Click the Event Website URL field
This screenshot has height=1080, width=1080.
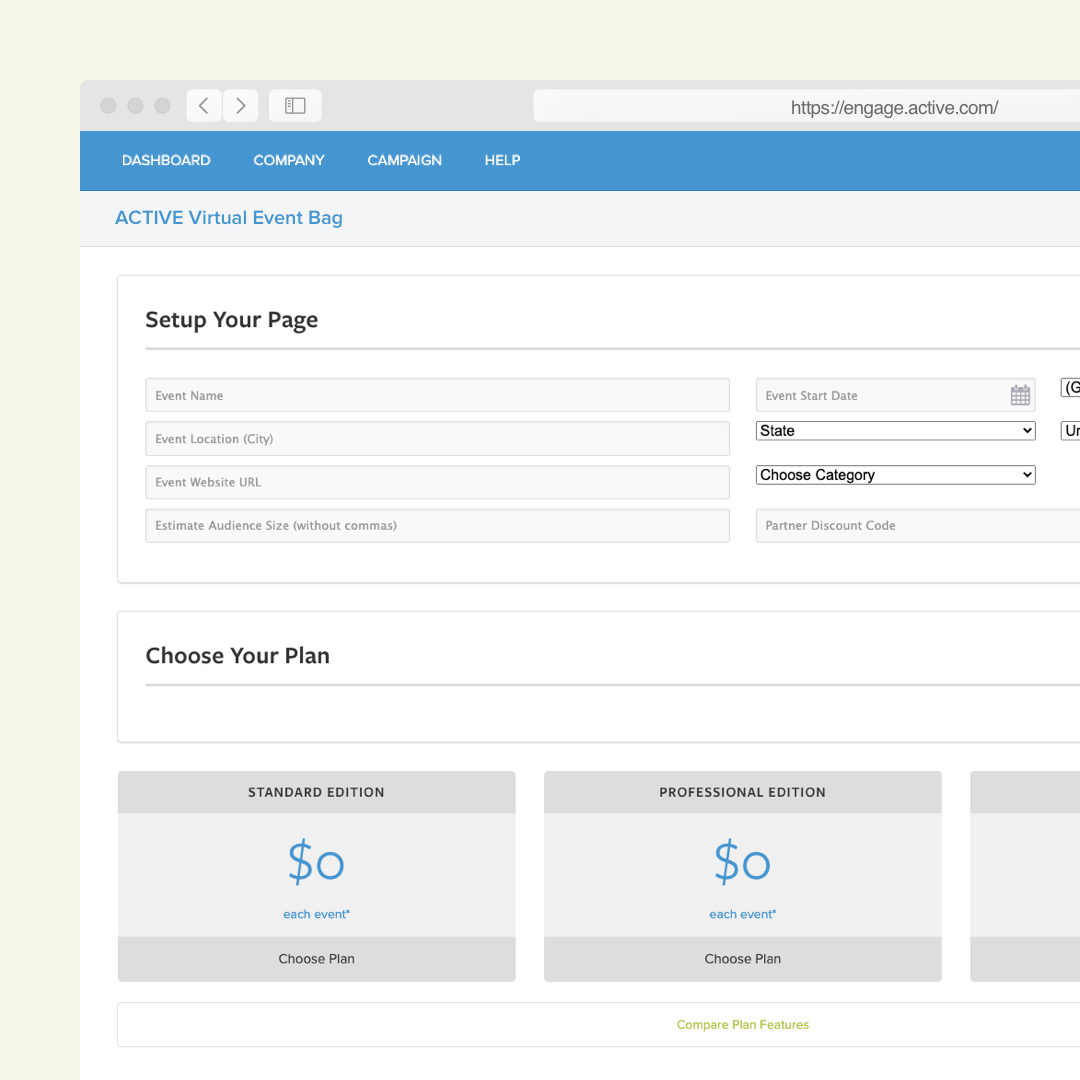pyautogui.click(x=437, y=482)
